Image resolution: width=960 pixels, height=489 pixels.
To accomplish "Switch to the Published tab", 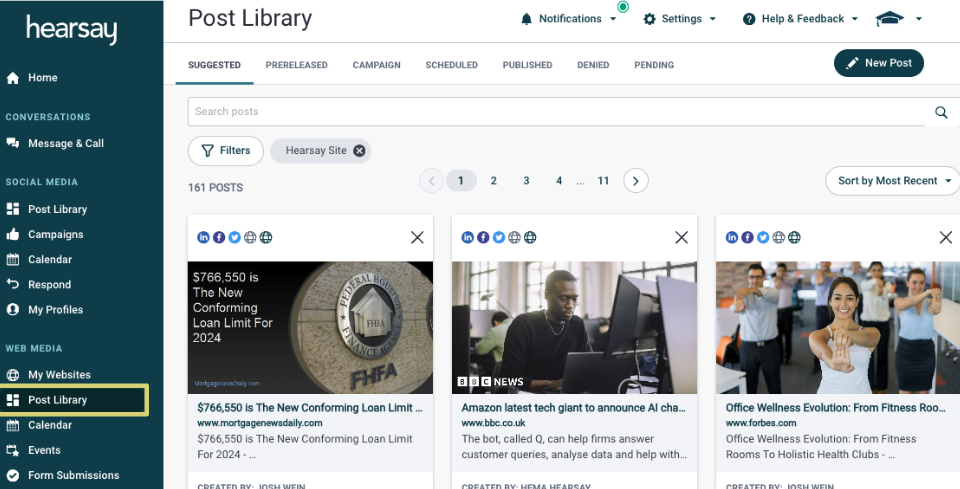I will coord(528,65).
